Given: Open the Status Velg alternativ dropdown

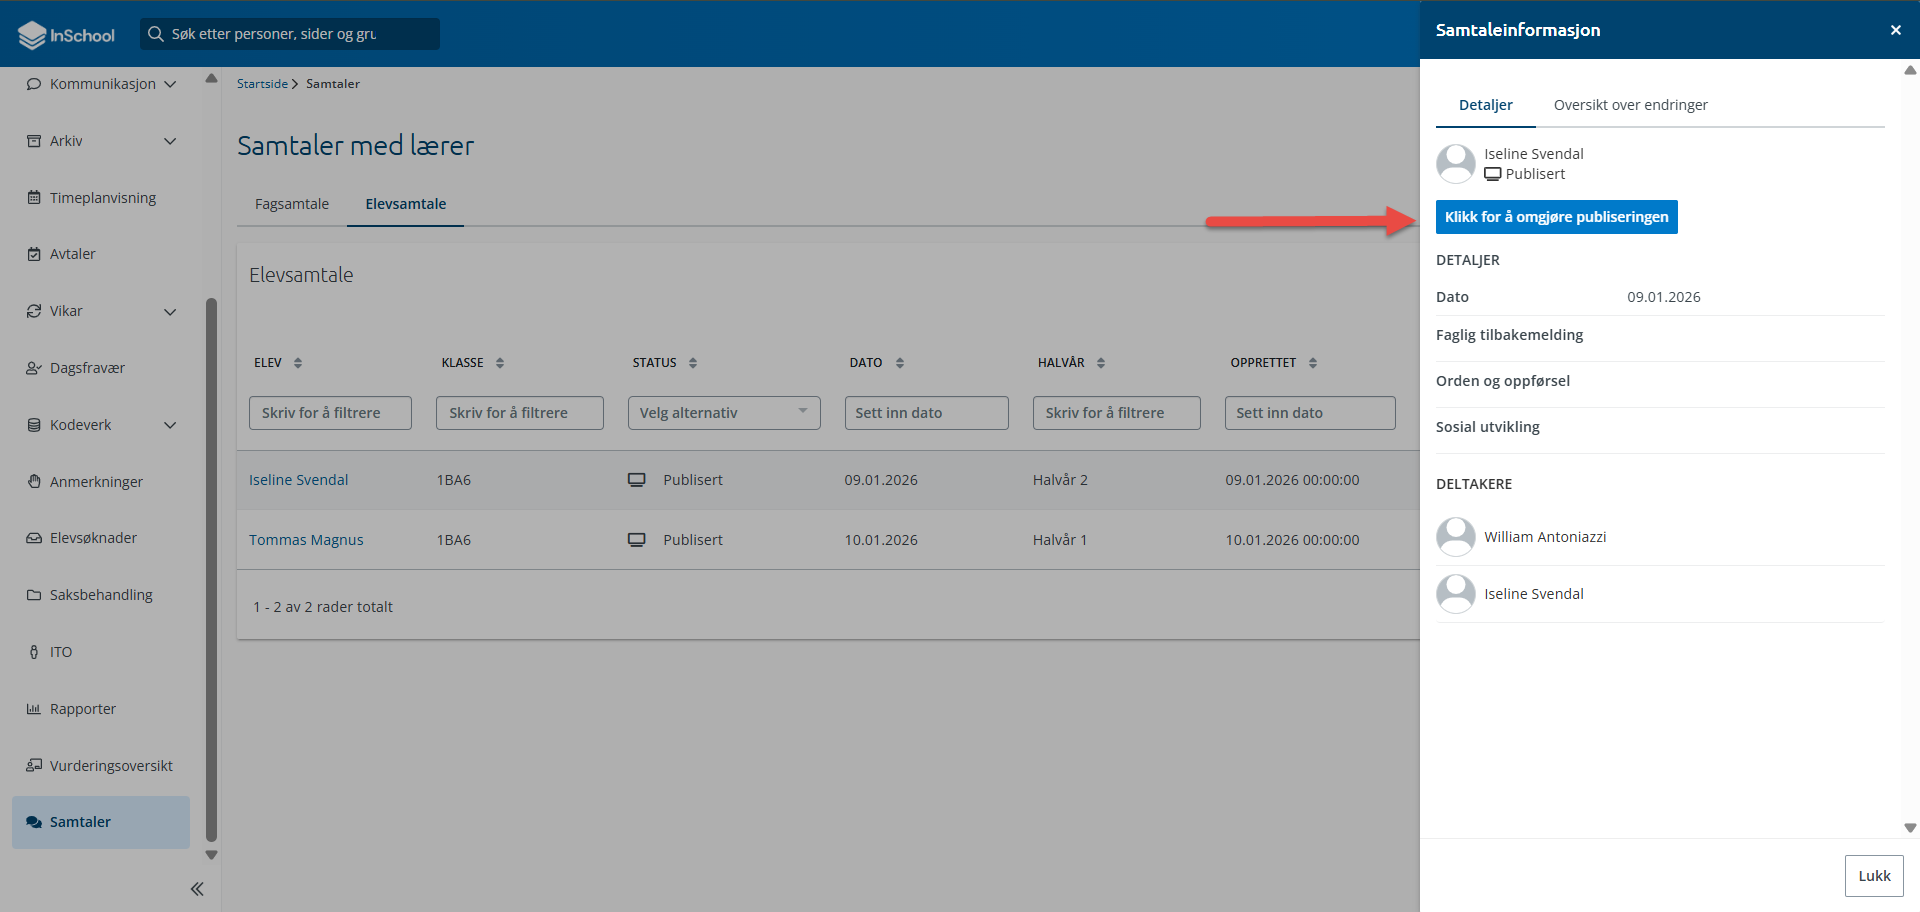Looking at the screenshot, I should tap(724, 413).
